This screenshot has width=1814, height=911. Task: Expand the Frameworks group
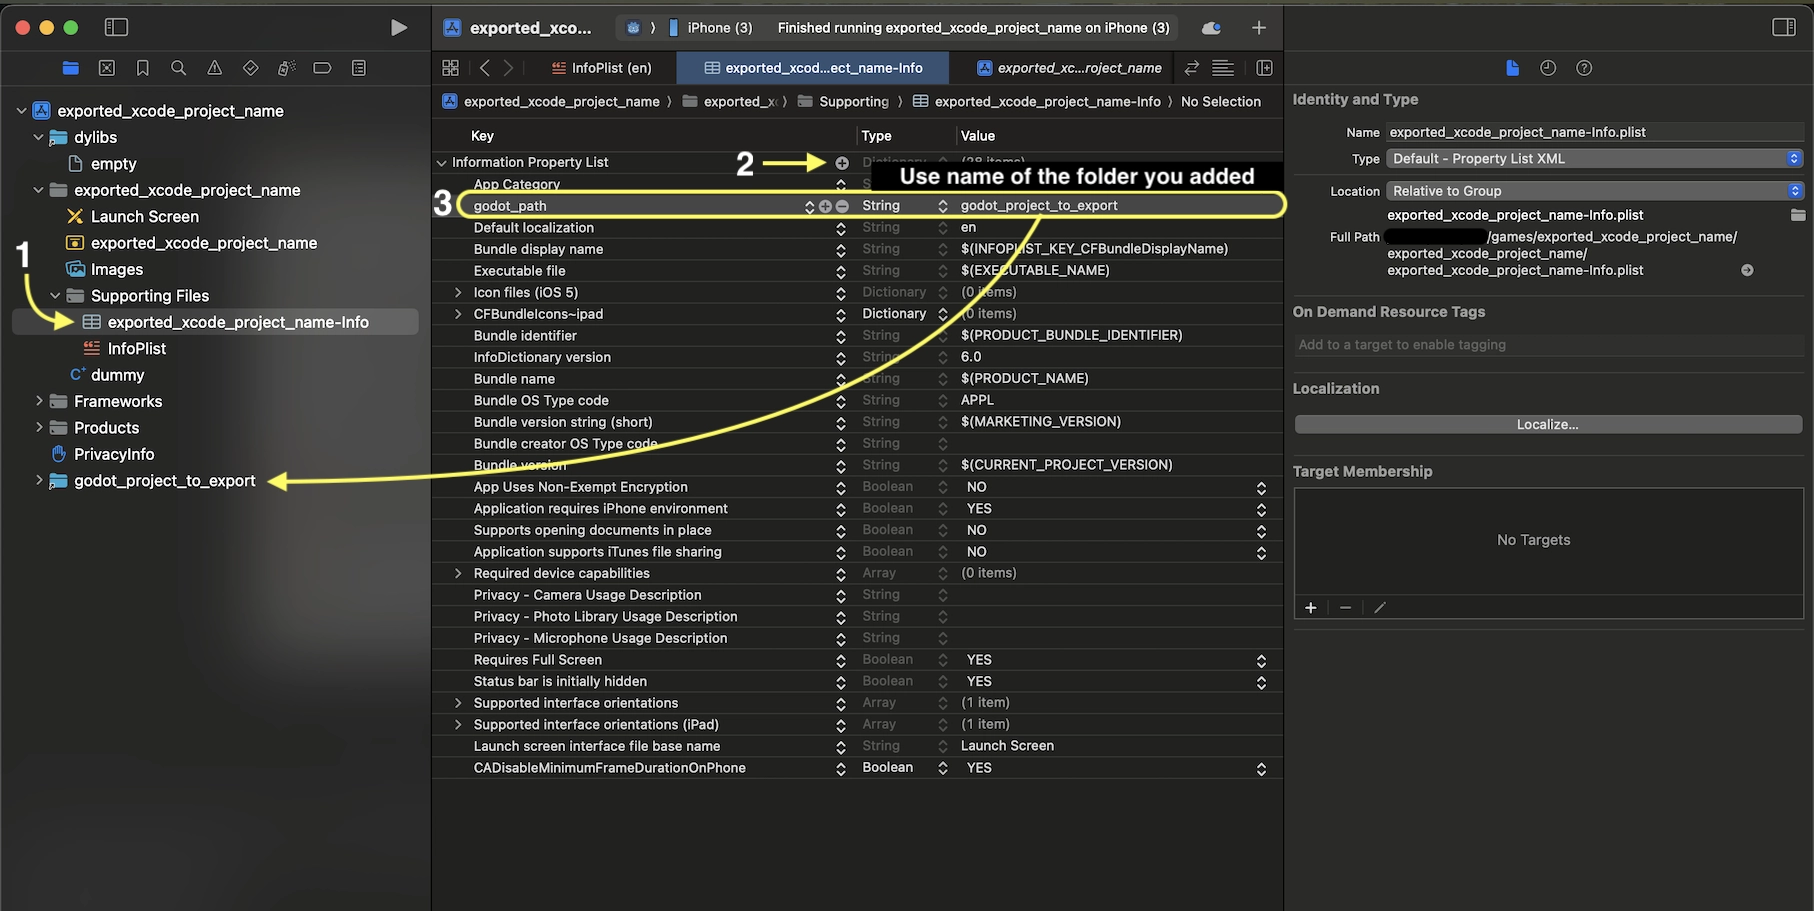coord(39,401)
